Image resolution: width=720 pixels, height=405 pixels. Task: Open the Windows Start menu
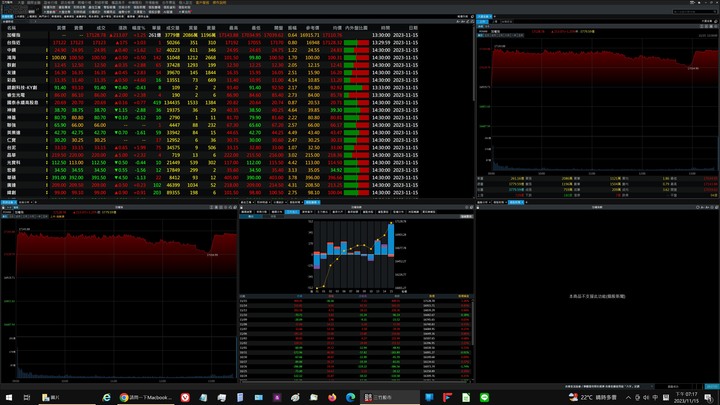pos(9,397)
